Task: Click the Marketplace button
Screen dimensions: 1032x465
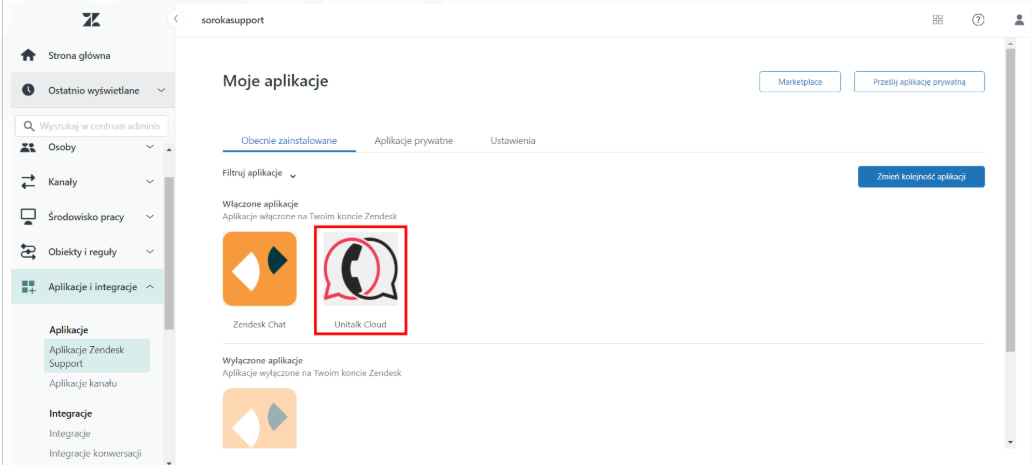Action: pos(800,82)
